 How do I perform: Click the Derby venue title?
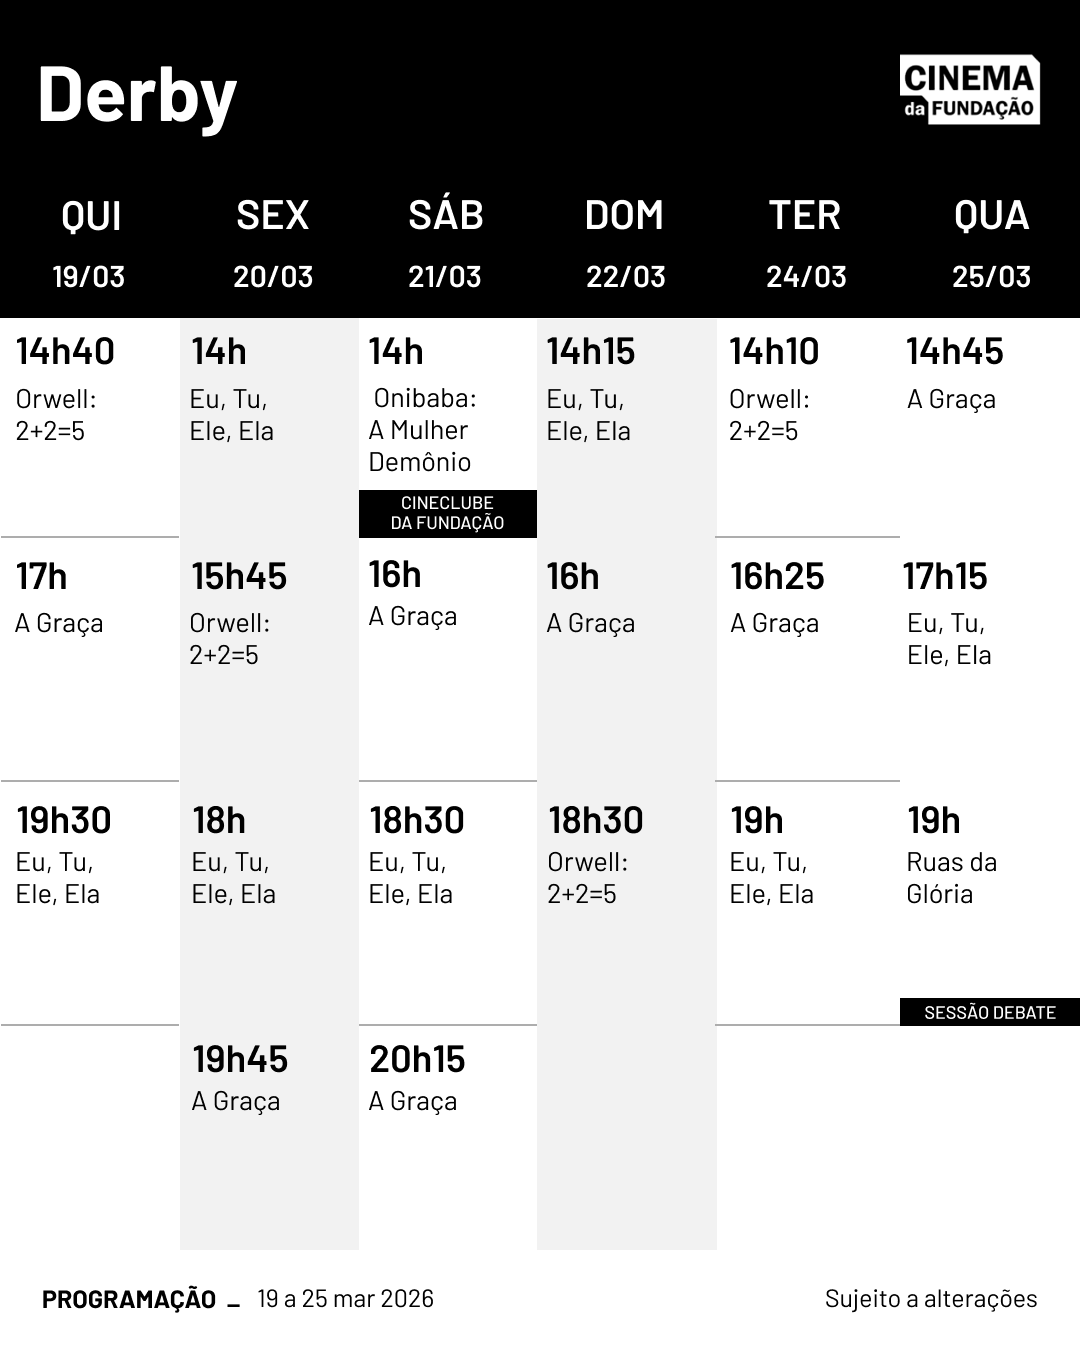click(137, 95)
